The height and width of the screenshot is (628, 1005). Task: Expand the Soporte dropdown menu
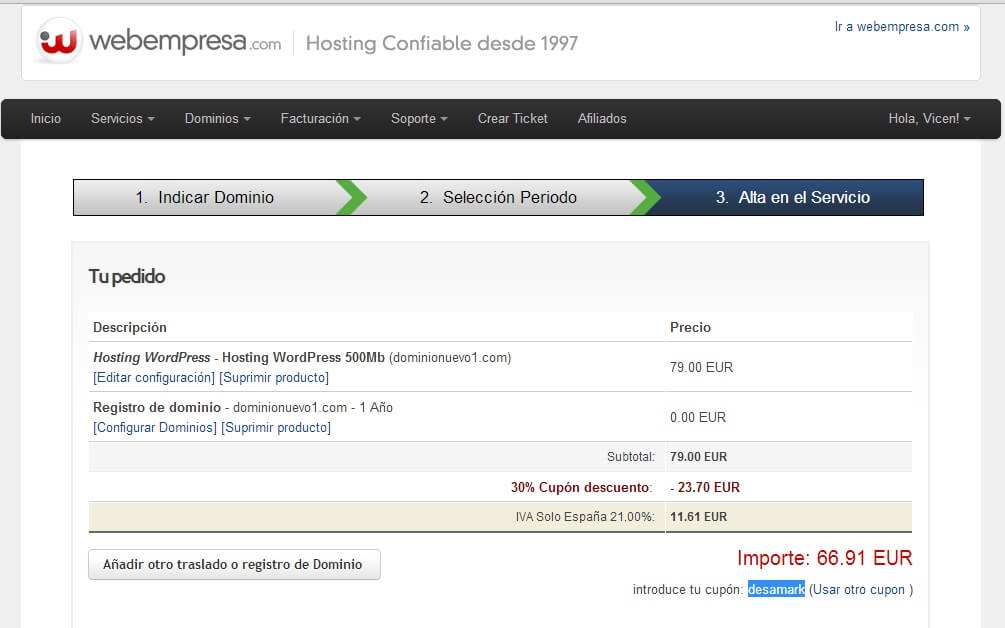(419, 119)
